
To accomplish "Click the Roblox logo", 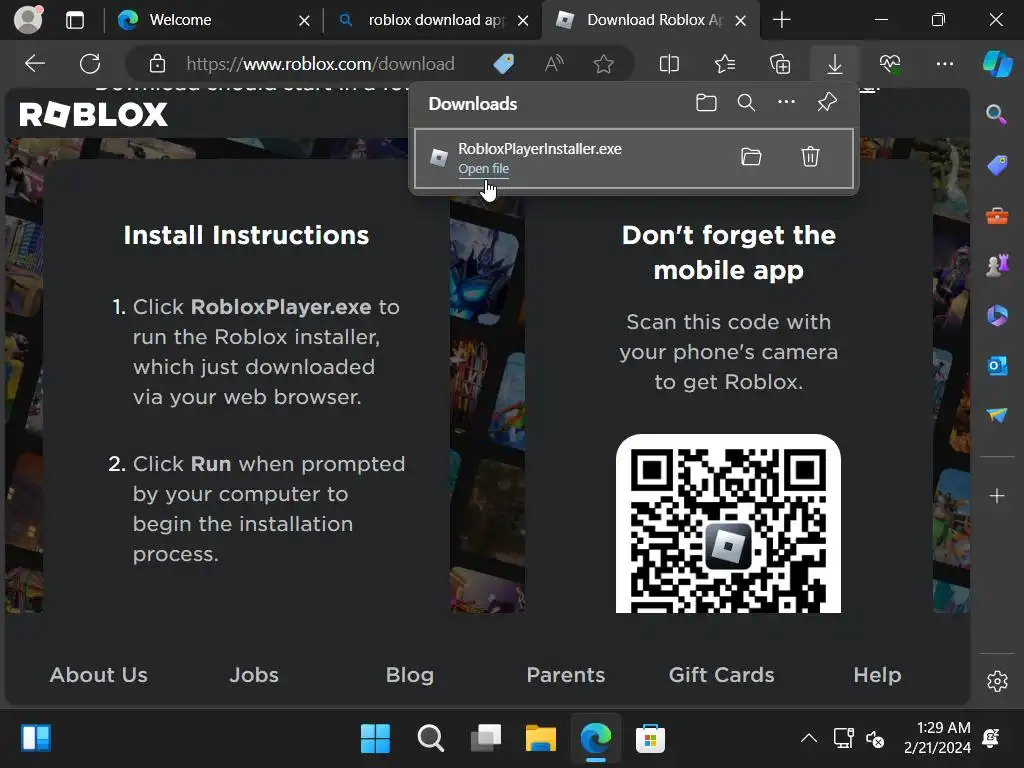I will coord(93,115).
